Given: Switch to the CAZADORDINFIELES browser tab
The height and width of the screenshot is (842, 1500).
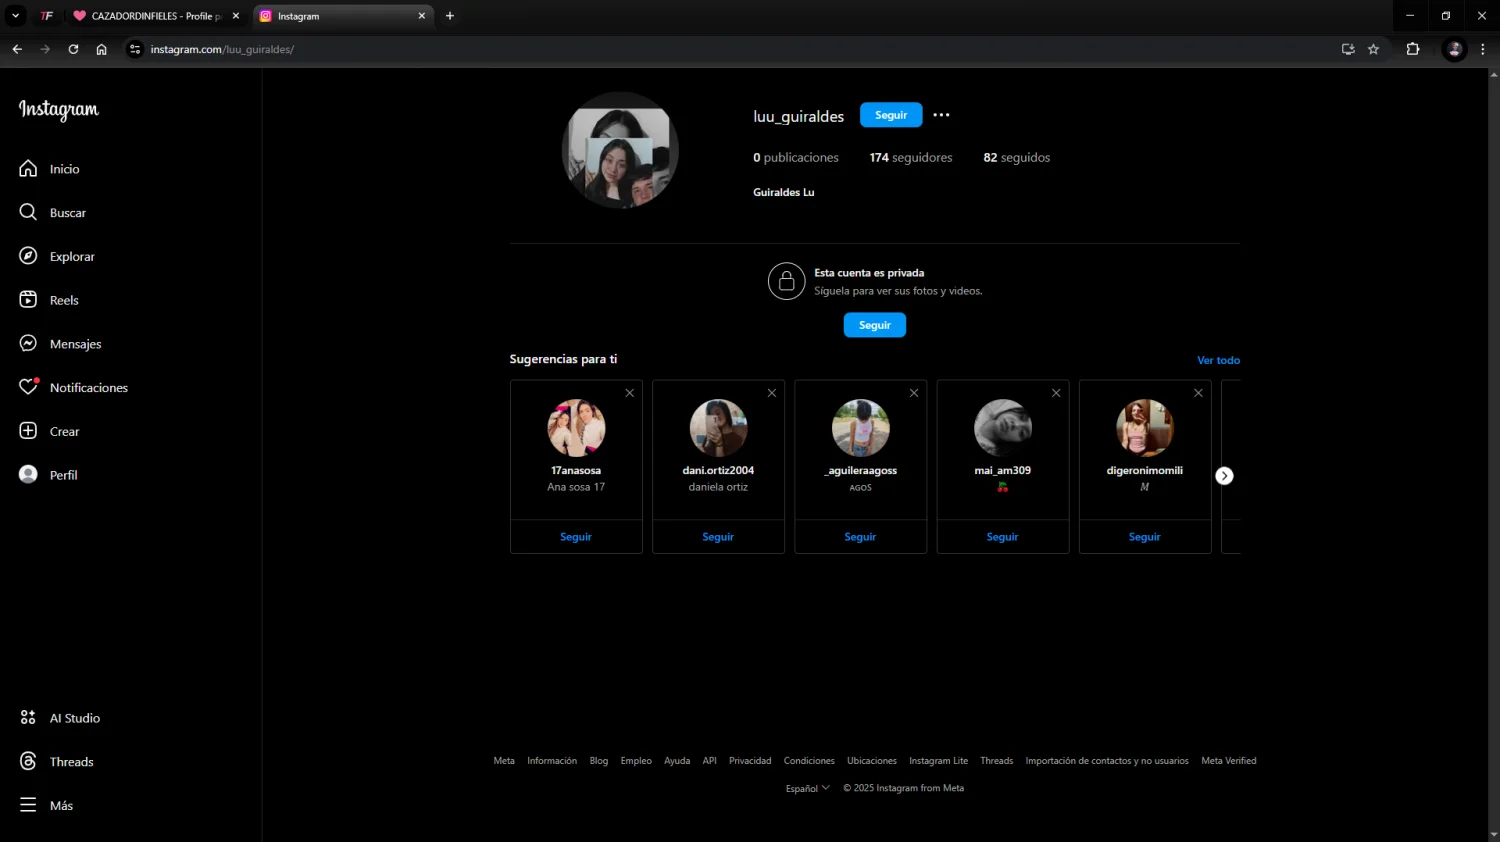Looking at the screenshot, I should [156, 16].
